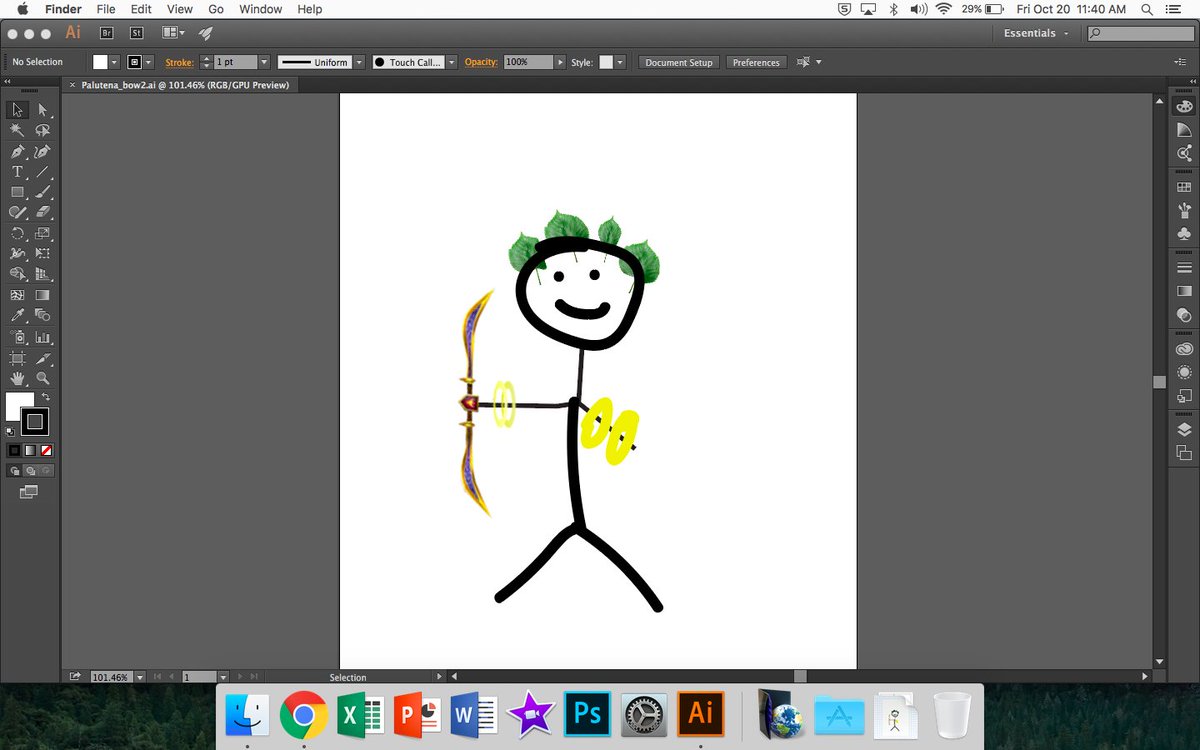The width and height of the screenshot is (1200, 750).
Task: Open the zoom level dropdown
Action: 139,677
